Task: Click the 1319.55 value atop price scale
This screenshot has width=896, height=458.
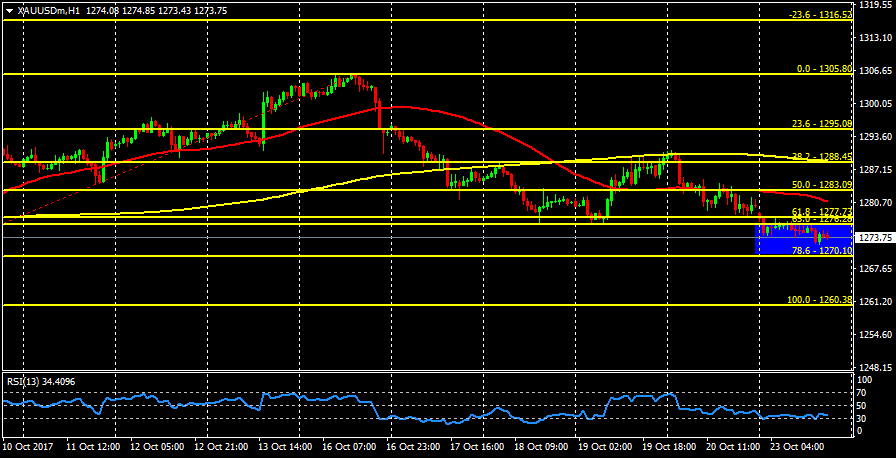Action: click(x=876, y=5)
